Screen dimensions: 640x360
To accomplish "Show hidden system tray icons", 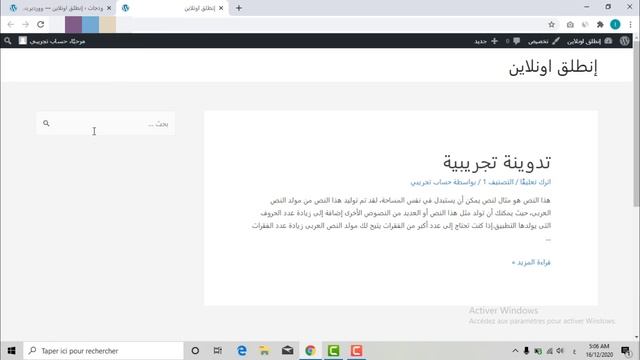I will tap(515, 351).
